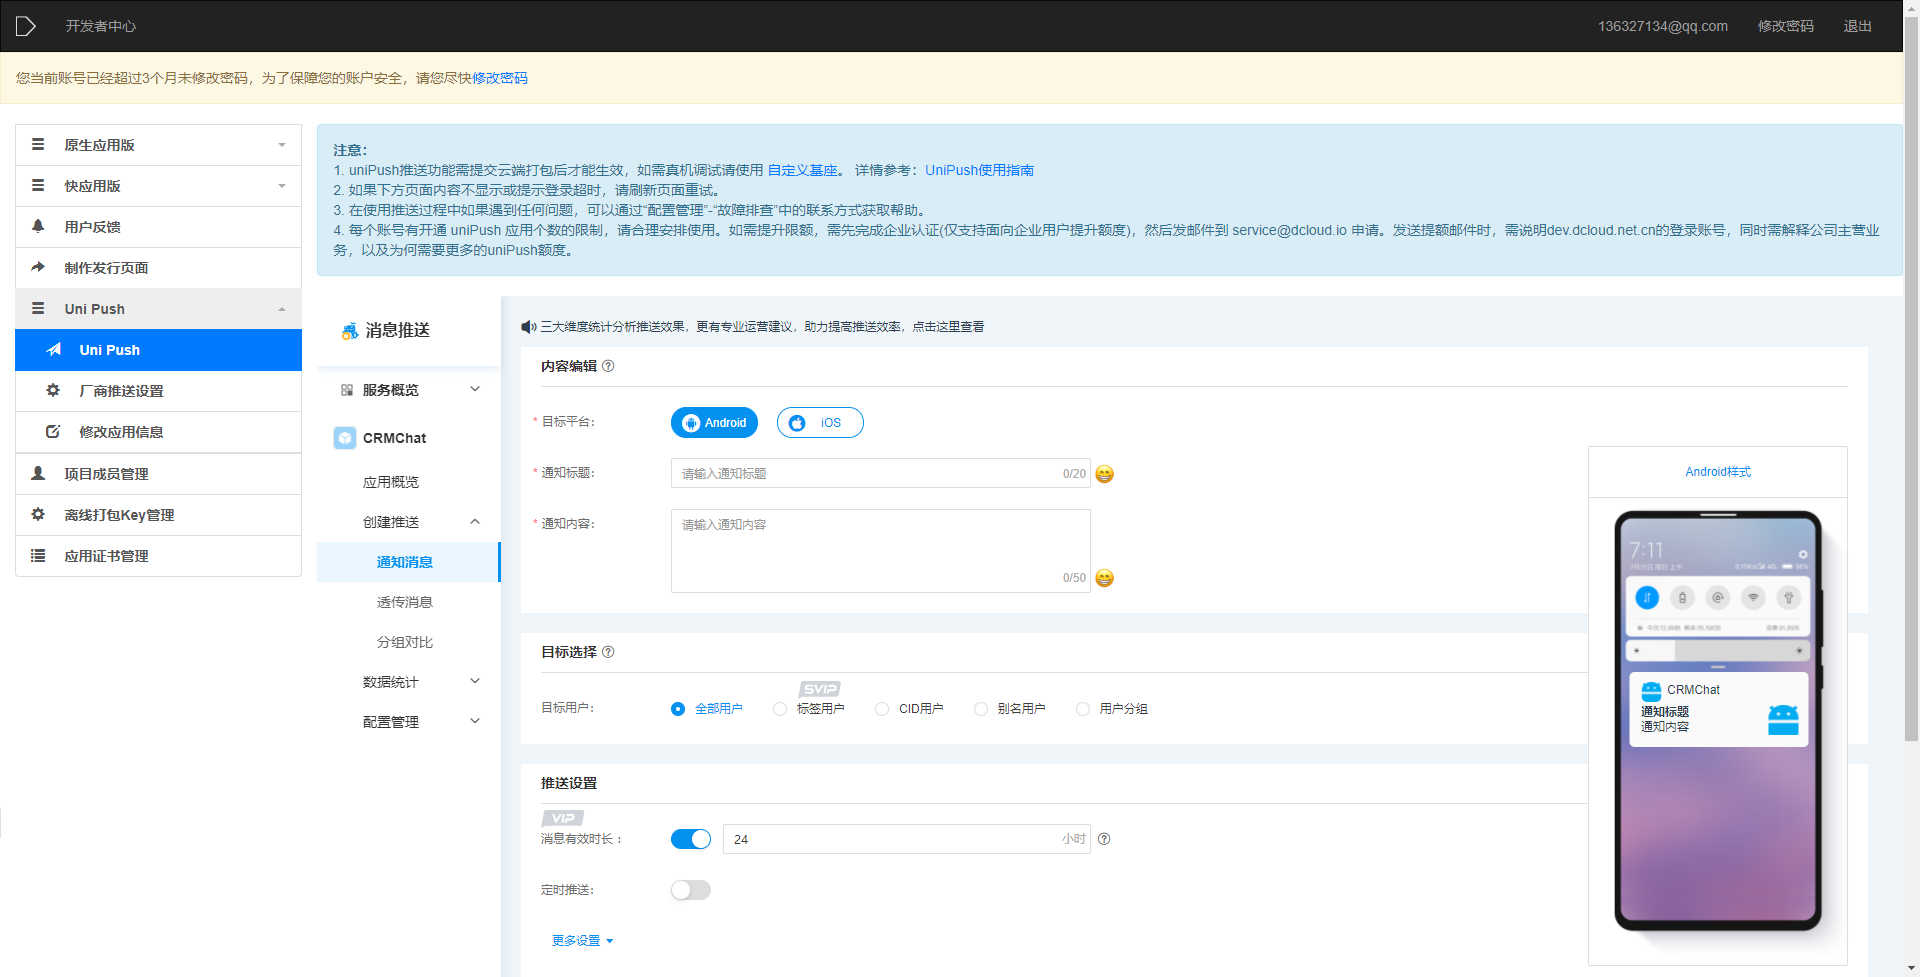Switch to the 透传消息 tab
Viewport: 1920px width, 977px height.
404,601
